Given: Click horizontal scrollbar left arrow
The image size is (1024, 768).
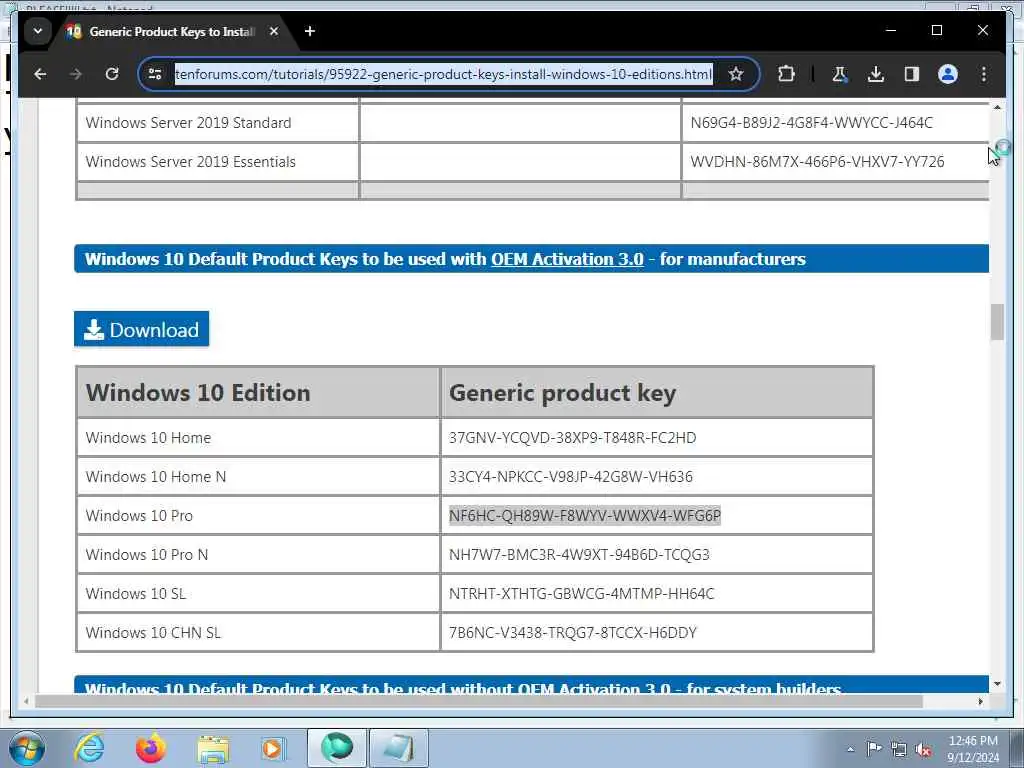Looking at the screenshot, I should (x=25, y=701).
